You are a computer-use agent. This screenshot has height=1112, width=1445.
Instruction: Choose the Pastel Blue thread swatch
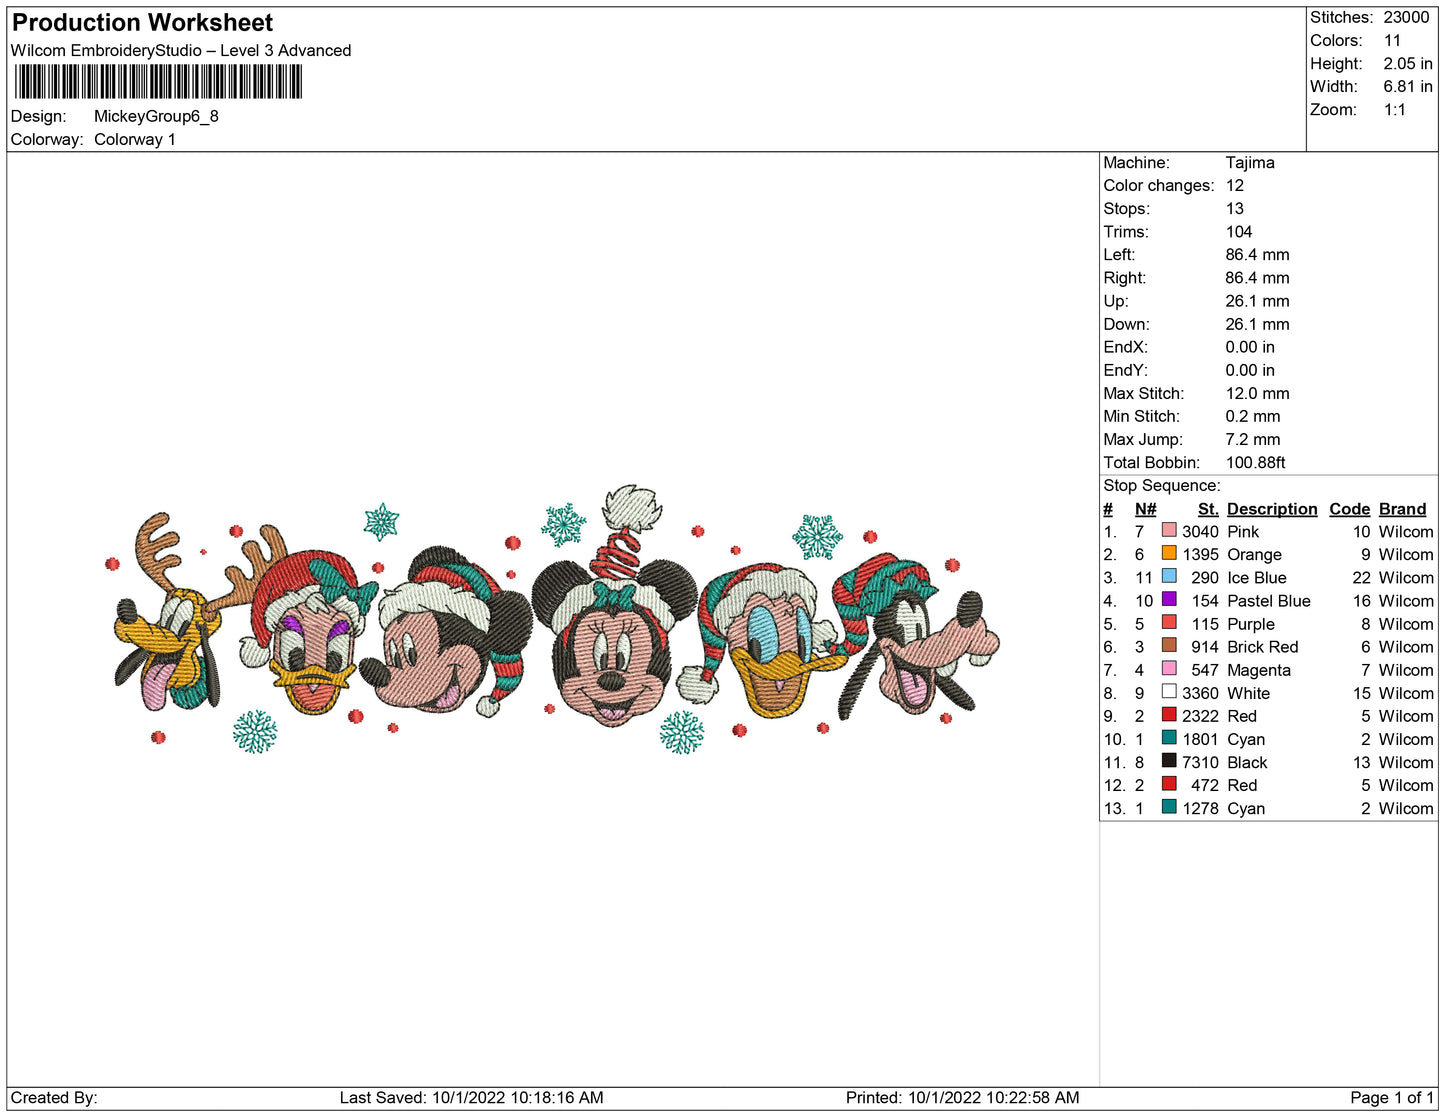pyautogui.click(x=1169, y=599)
